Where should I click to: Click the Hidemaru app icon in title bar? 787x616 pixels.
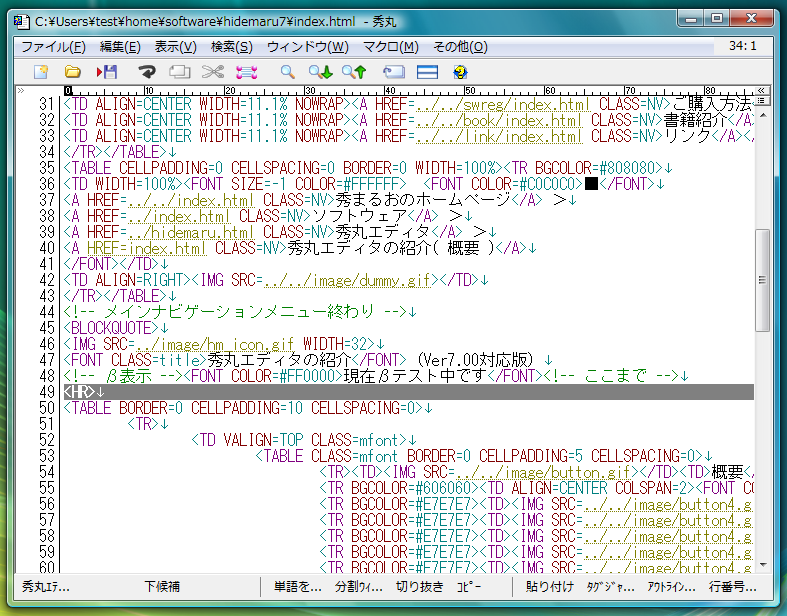tap(21, 22)
